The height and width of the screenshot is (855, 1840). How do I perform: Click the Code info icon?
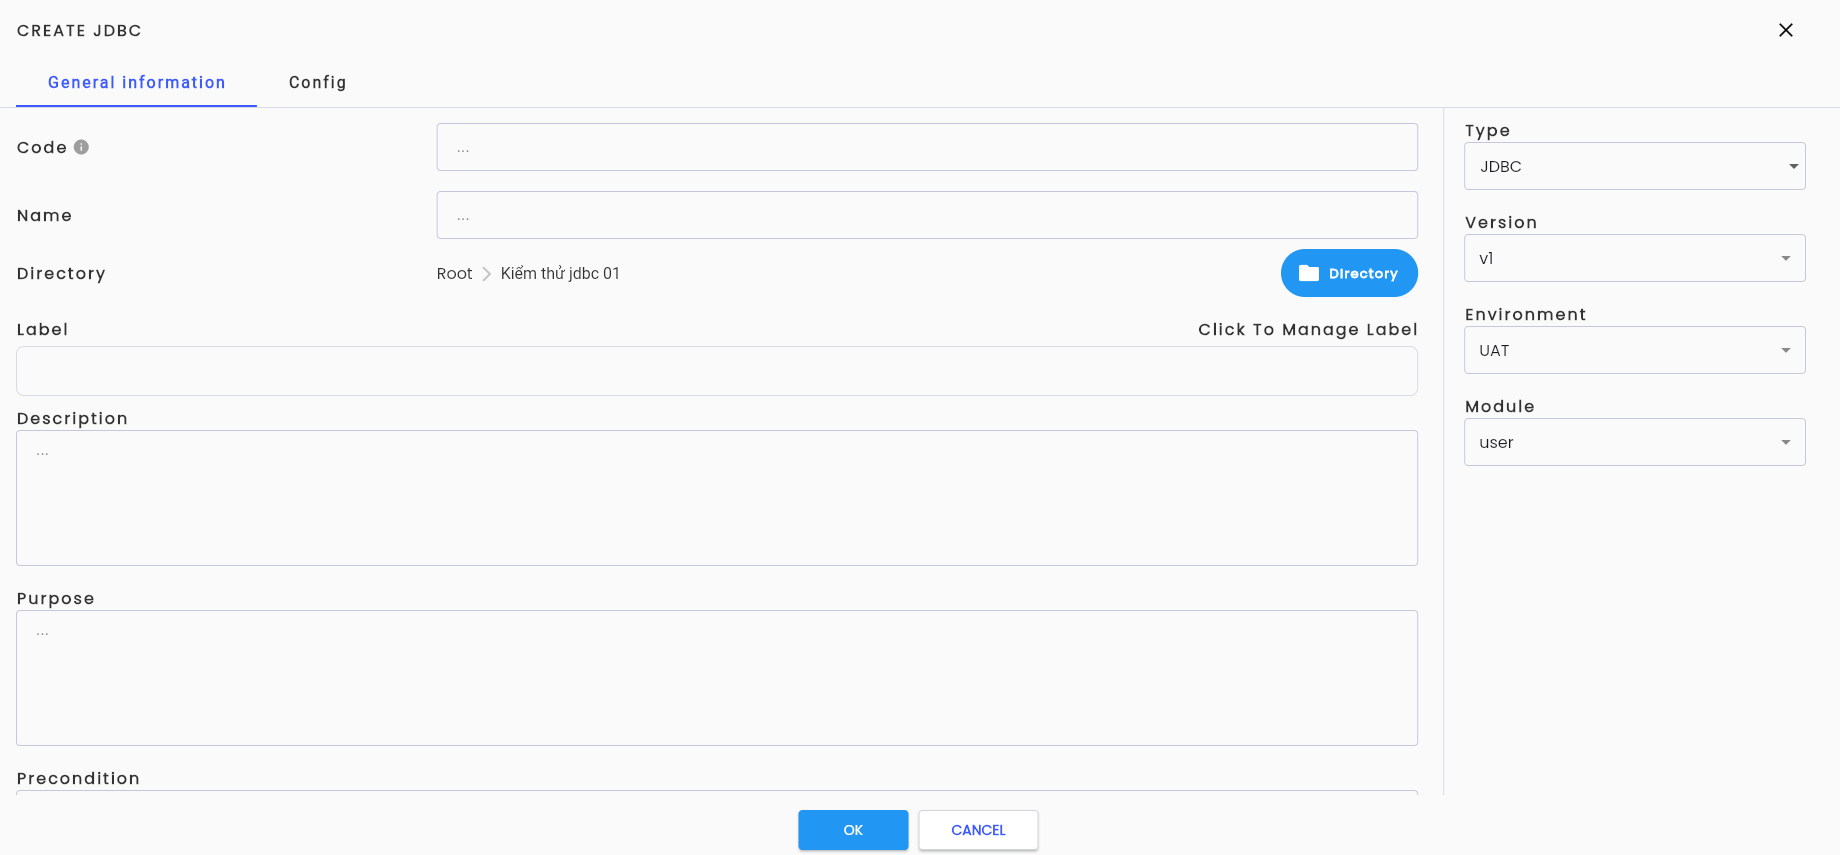(x=82, y=147)
